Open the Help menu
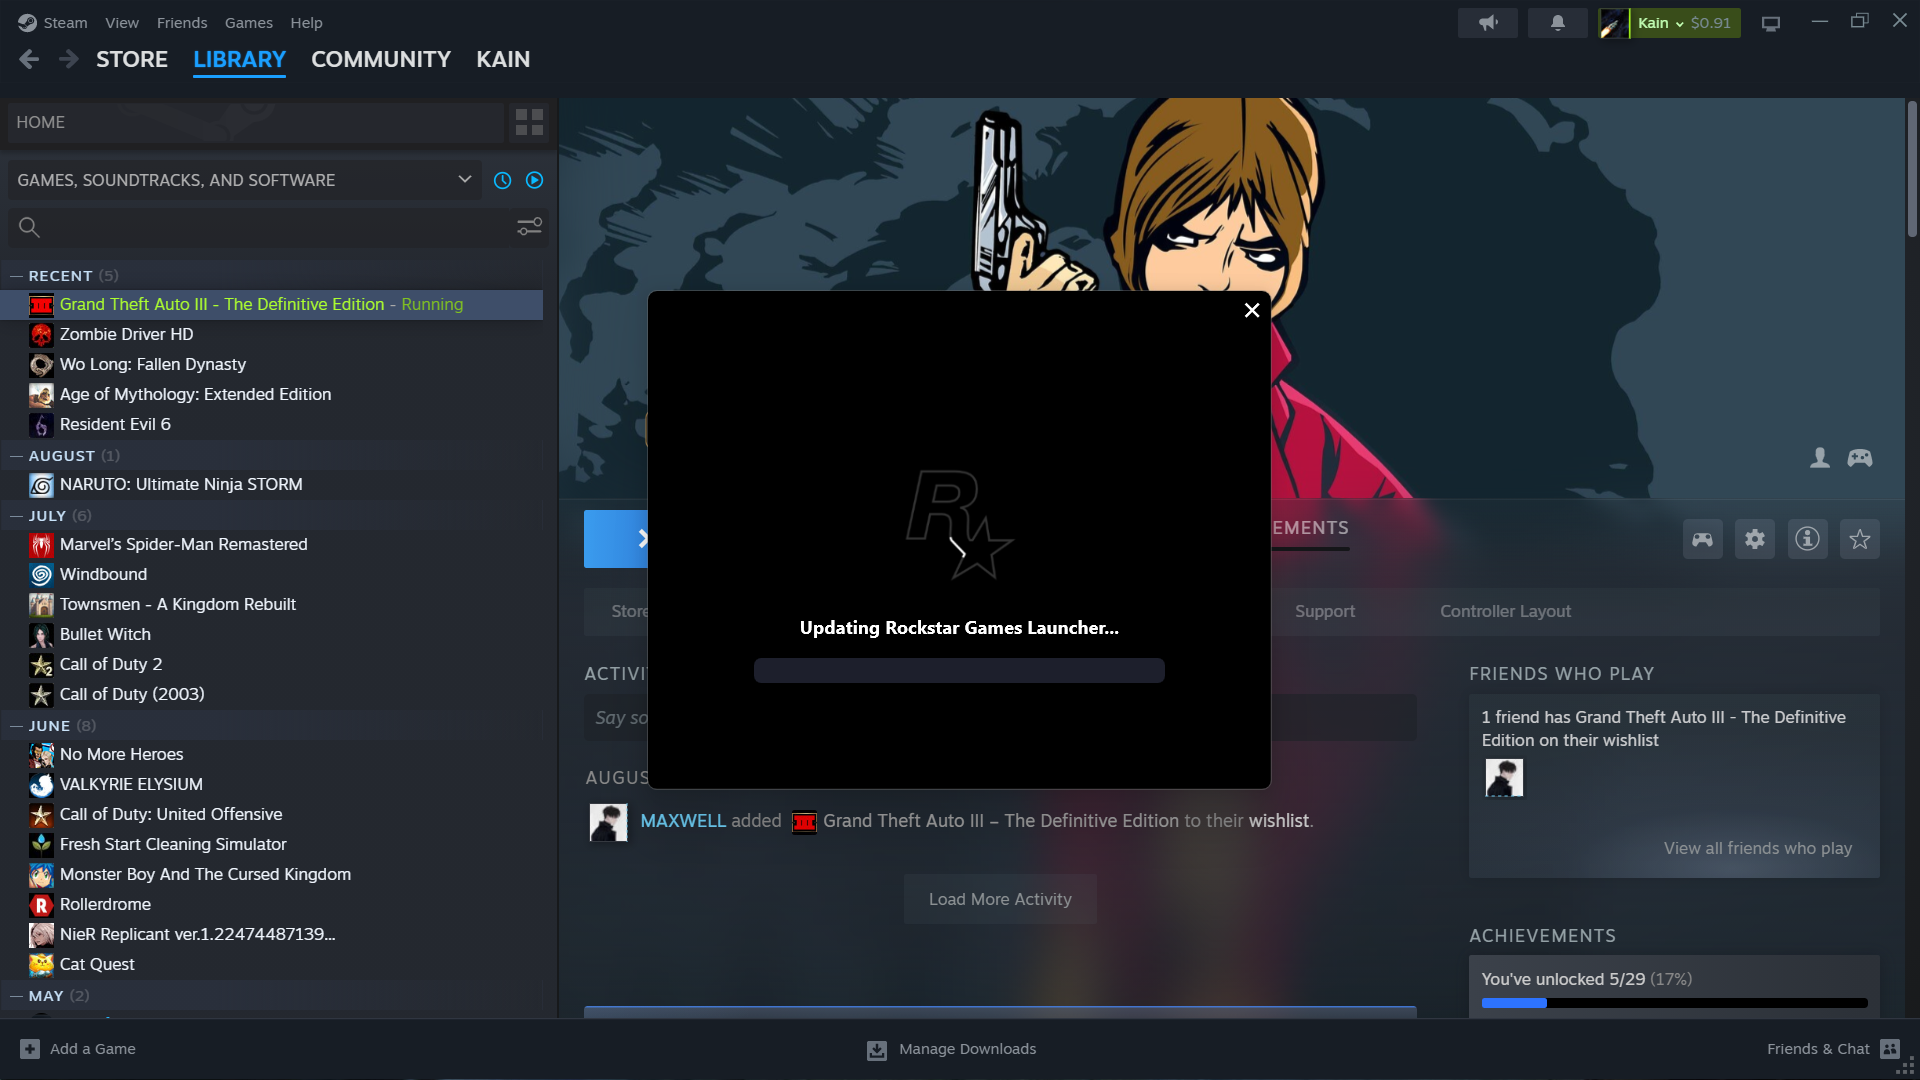 [306, 22]
